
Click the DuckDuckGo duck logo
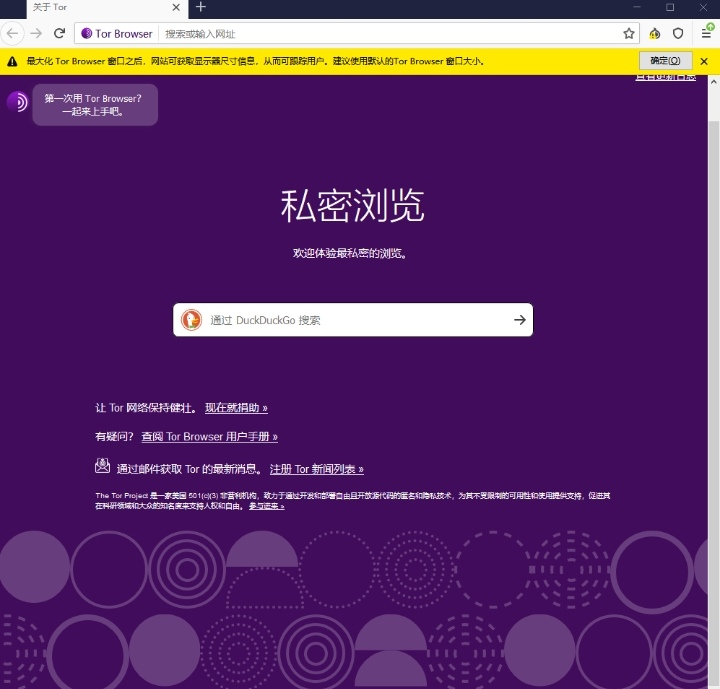(191, 320)
